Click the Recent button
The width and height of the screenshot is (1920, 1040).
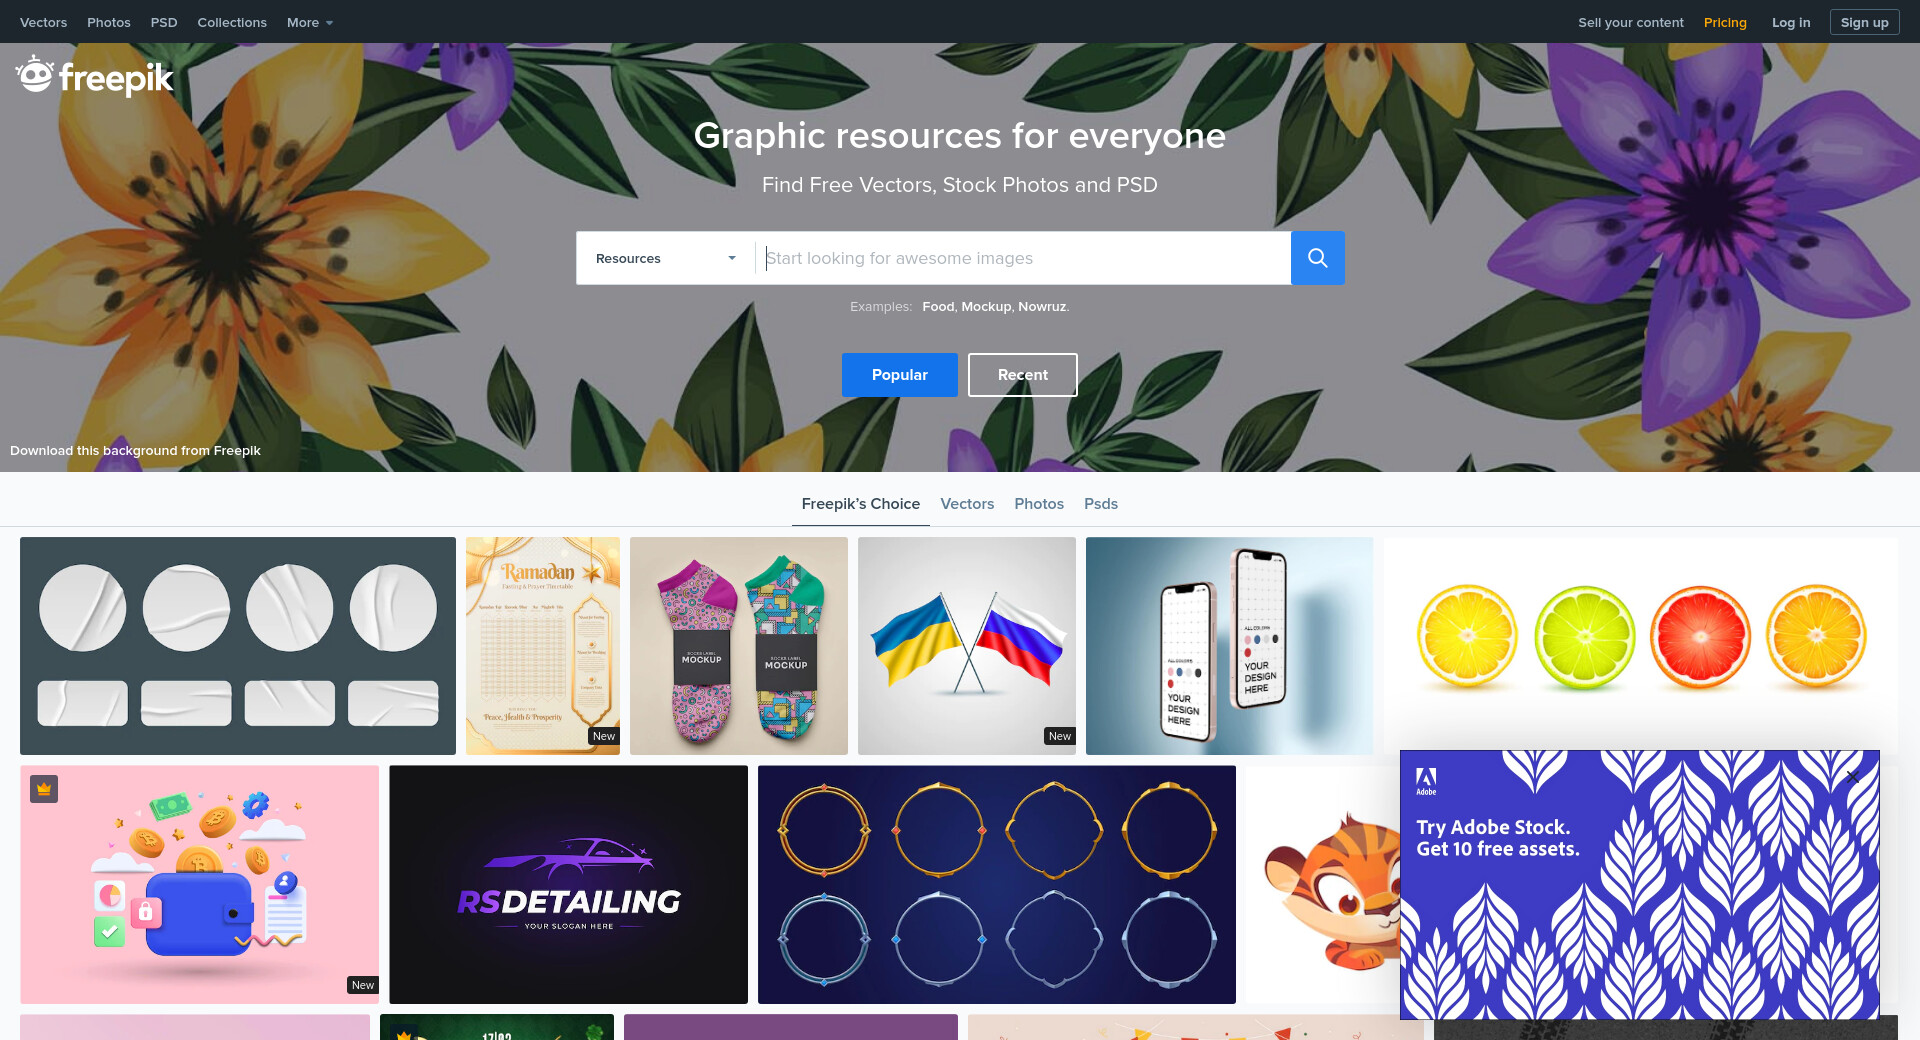pyautogui.click(x=1022, y=375)
